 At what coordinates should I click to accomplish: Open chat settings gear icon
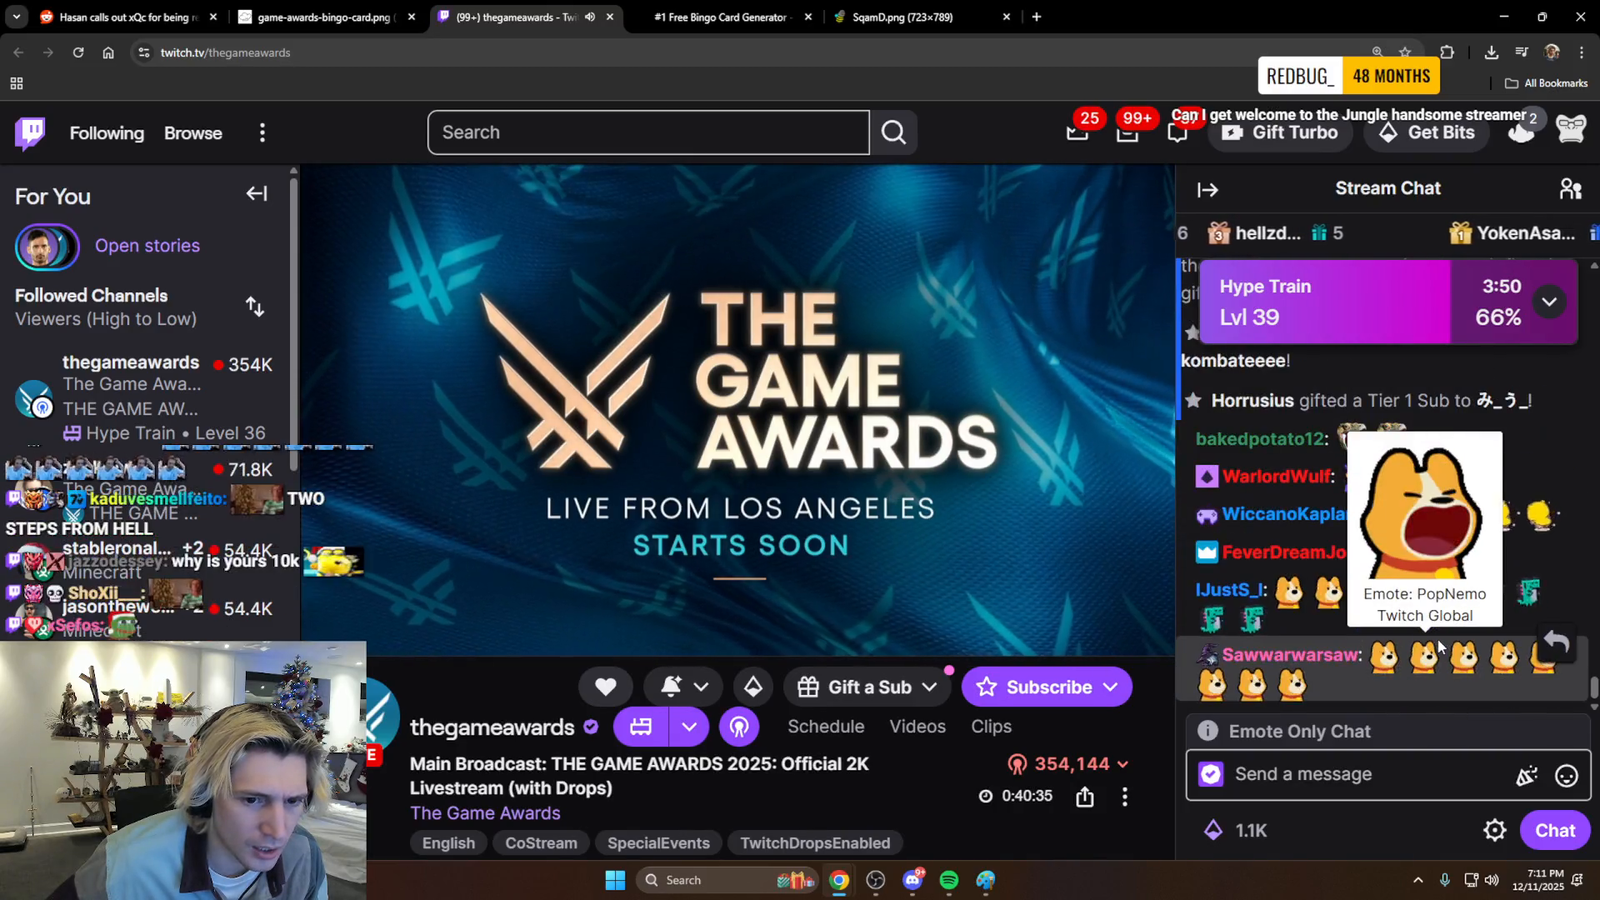(1495, 830)
